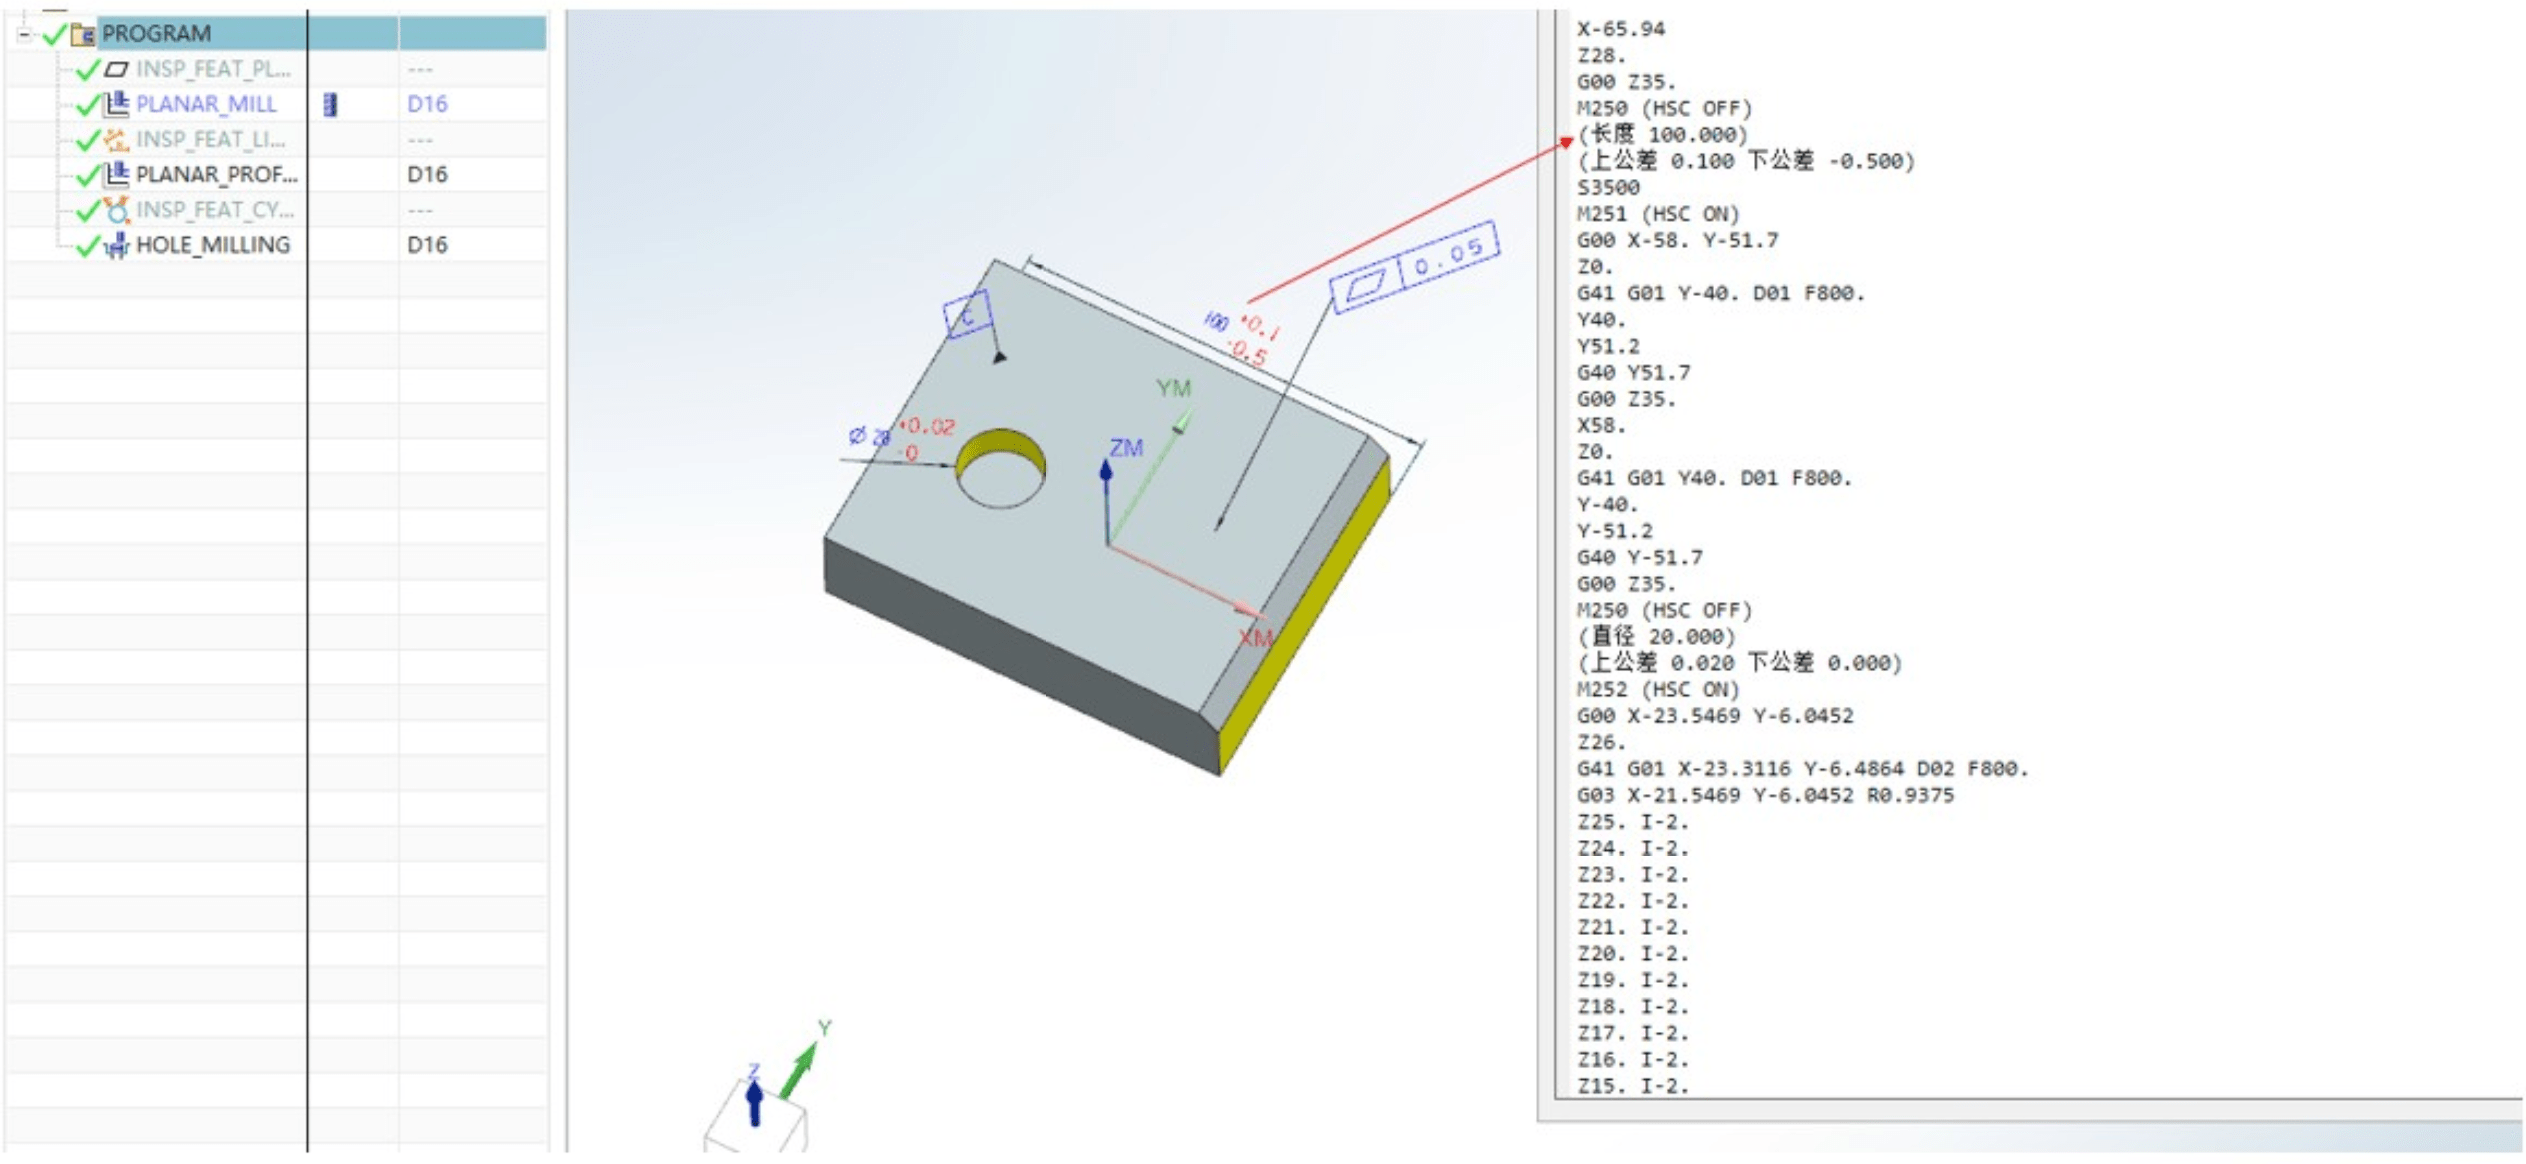
Task: Click the YM axis label
Action: tap(1173, 388)
